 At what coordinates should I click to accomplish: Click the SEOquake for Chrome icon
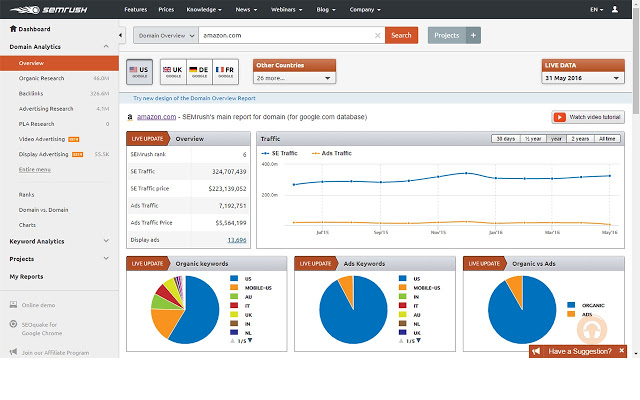13,324
